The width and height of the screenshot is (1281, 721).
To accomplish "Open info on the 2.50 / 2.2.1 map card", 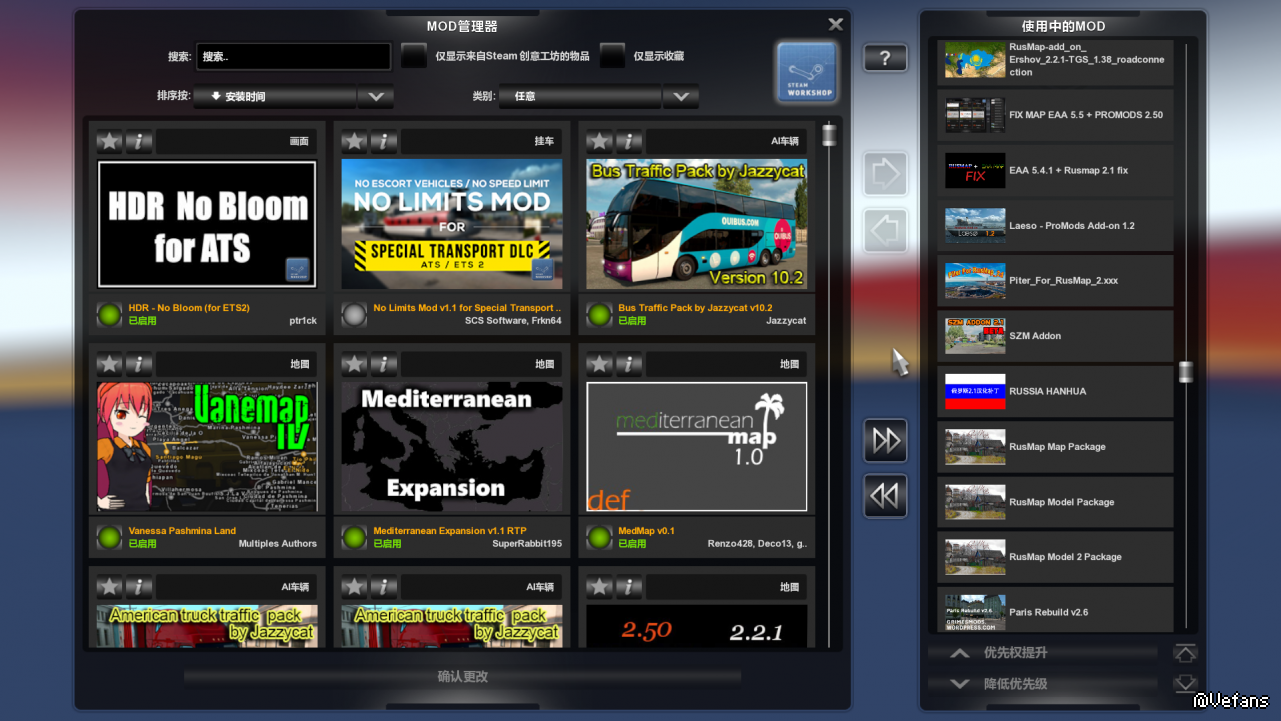I will pyautogui.click(x=629, y=587).
